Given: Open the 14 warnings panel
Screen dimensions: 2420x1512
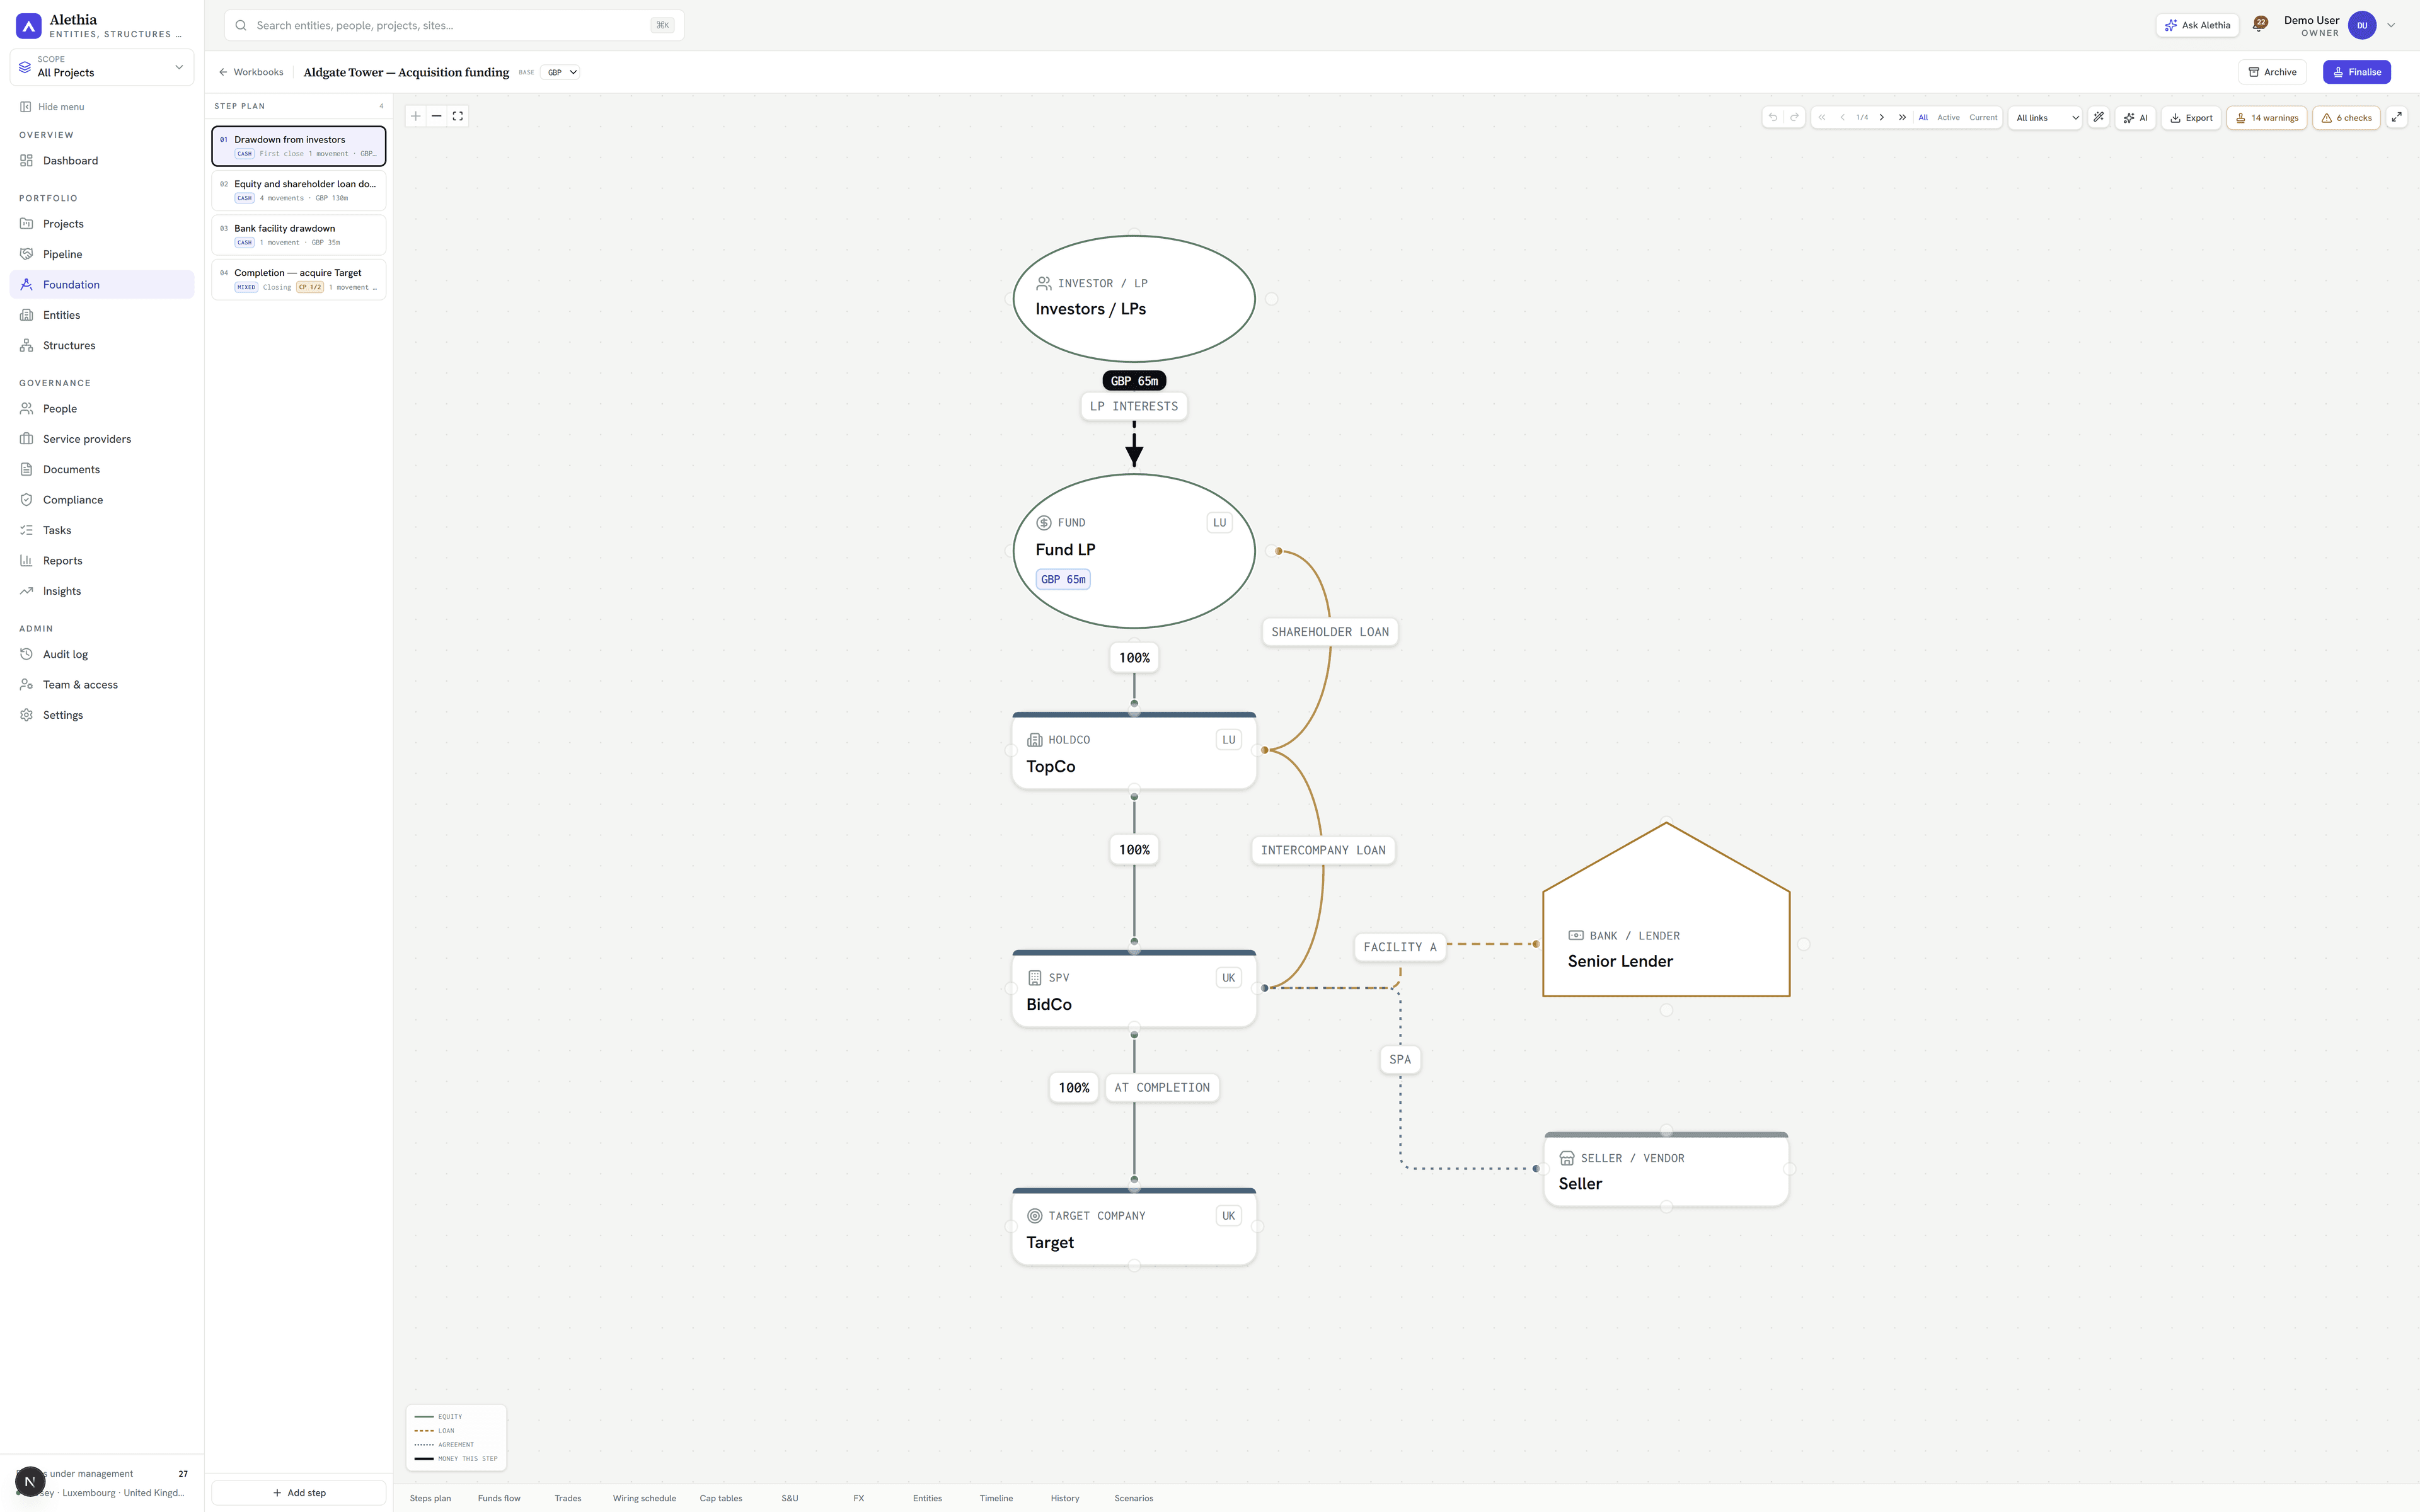Looking at the screenshot, I should tap(2267, 118).
